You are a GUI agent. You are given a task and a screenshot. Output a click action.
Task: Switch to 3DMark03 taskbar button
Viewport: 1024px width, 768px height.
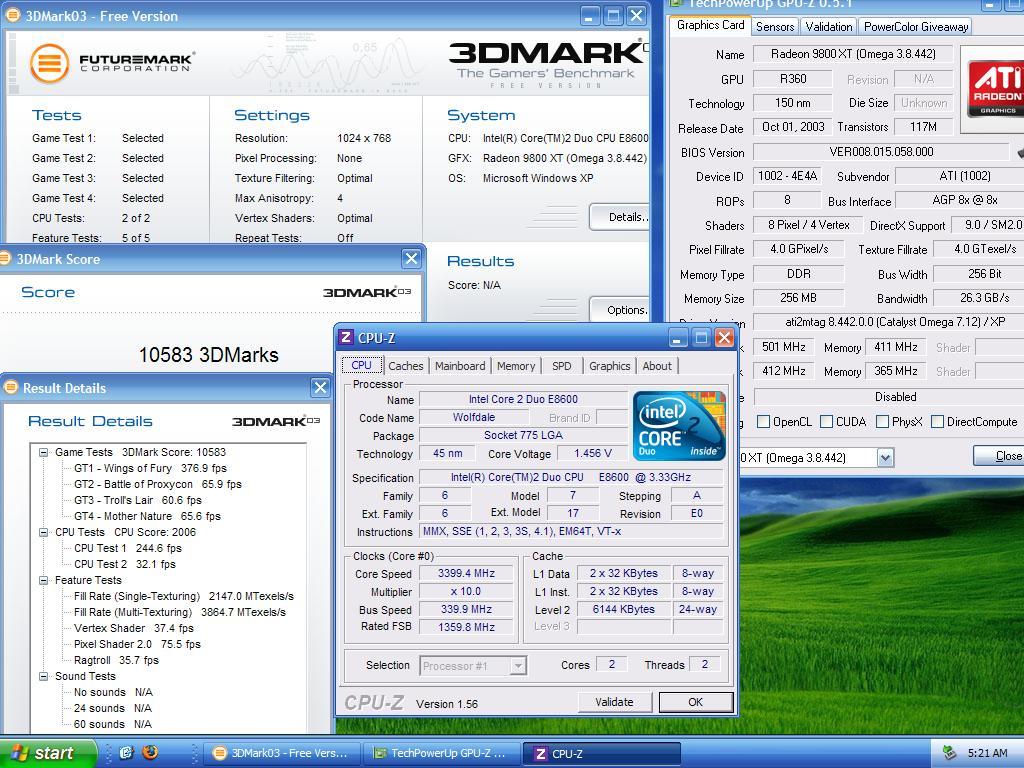pyautogui.click(x=280, y=753)
